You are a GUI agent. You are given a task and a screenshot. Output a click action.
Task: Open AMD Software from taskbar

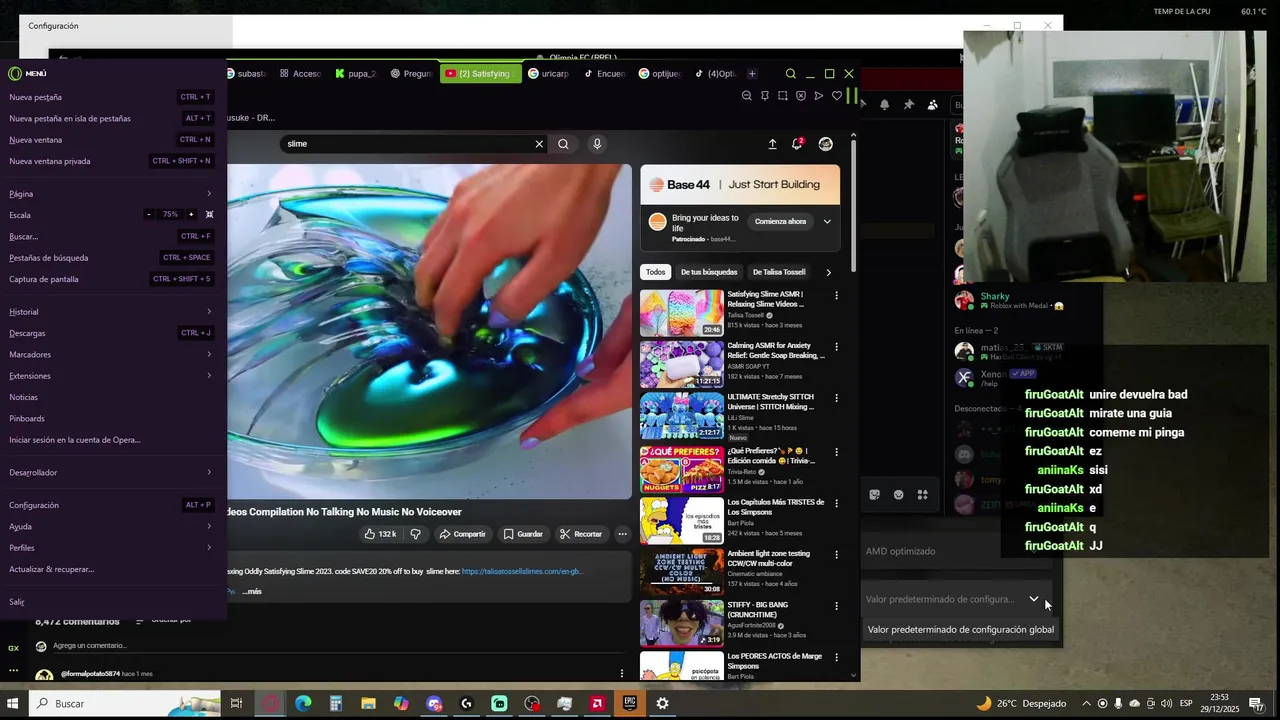597,704
